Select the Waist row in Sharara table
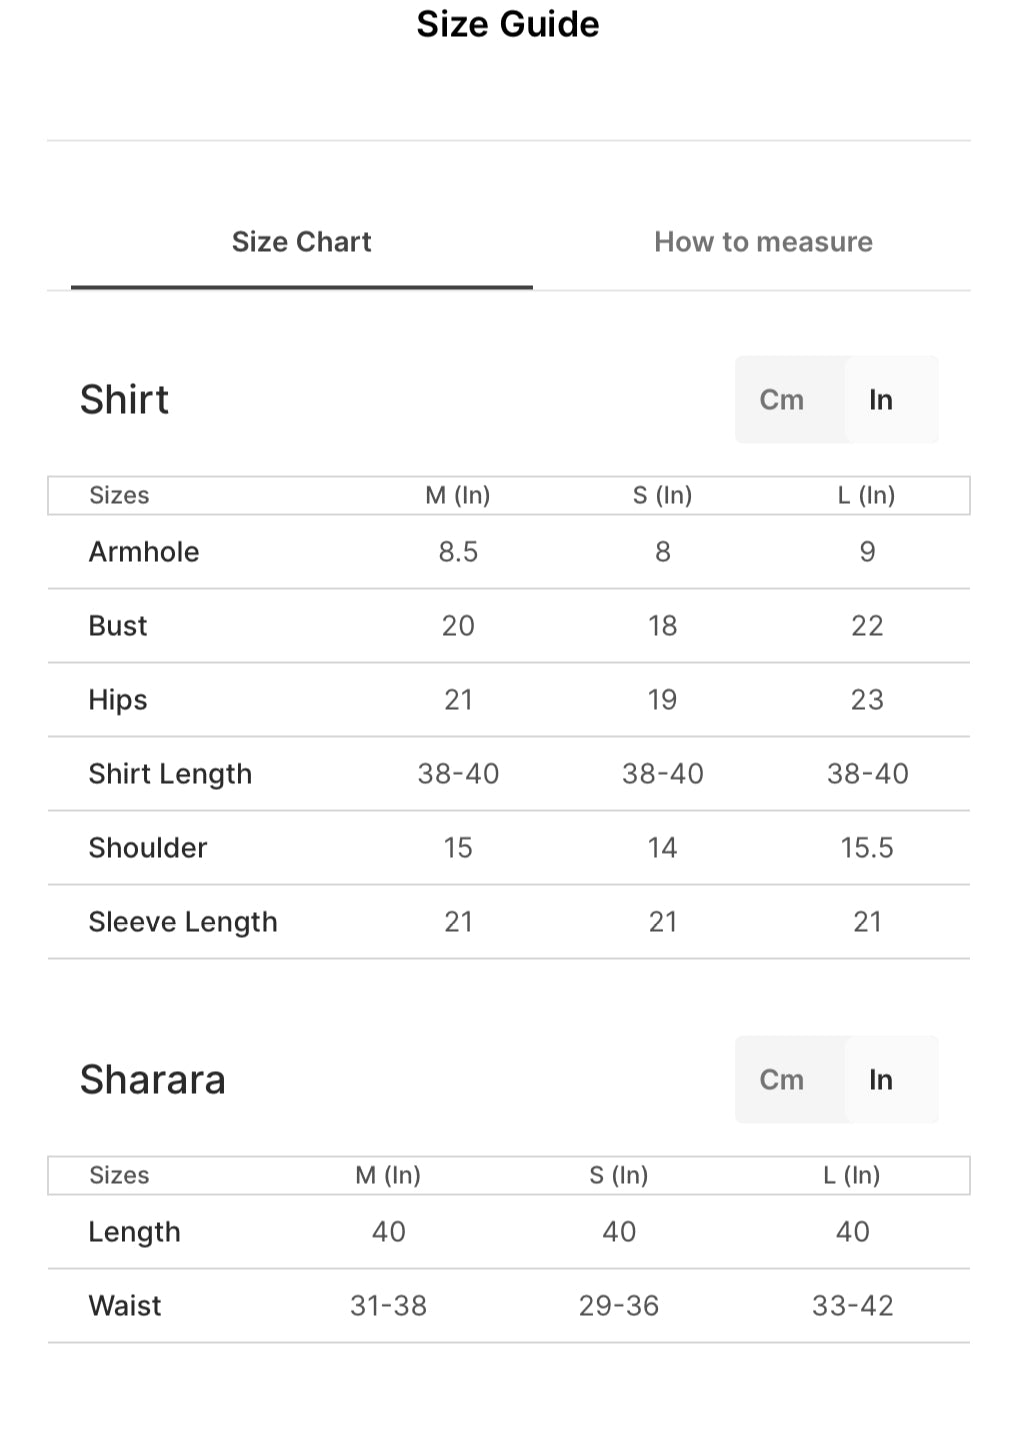1015x1442 pixels. (x=509, y=1306)
